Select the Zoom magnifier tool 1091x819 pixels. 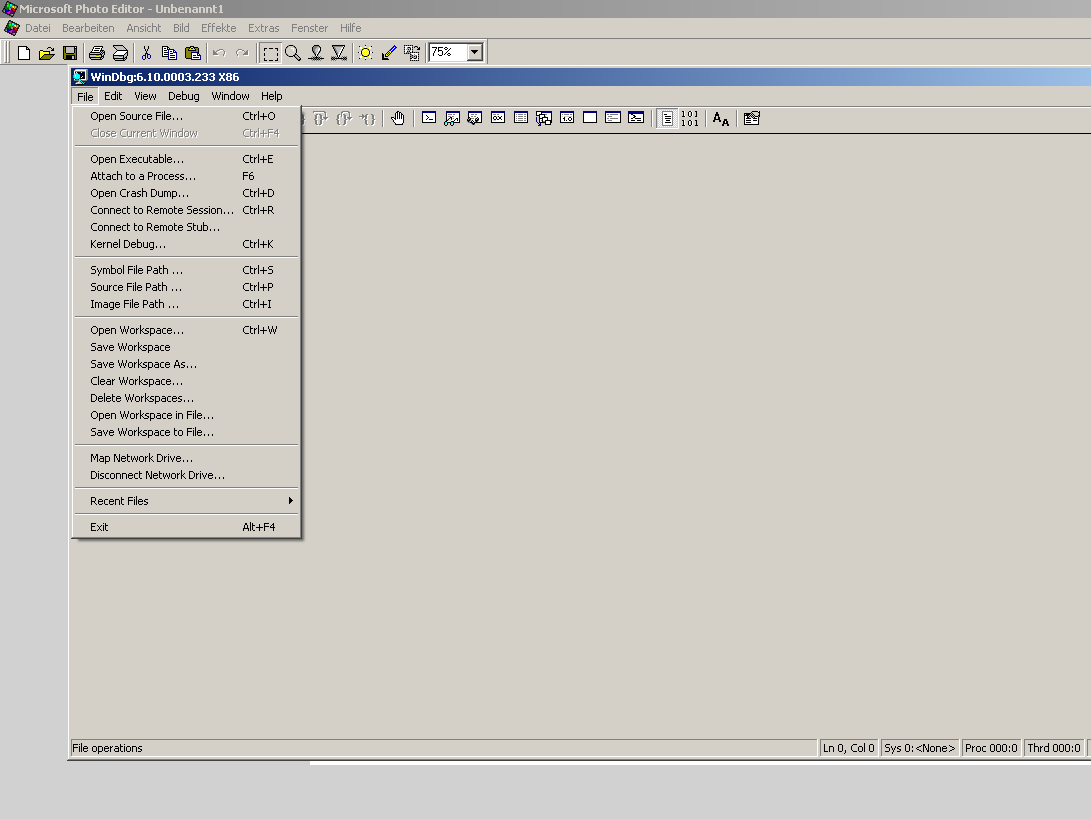point(293,53)
